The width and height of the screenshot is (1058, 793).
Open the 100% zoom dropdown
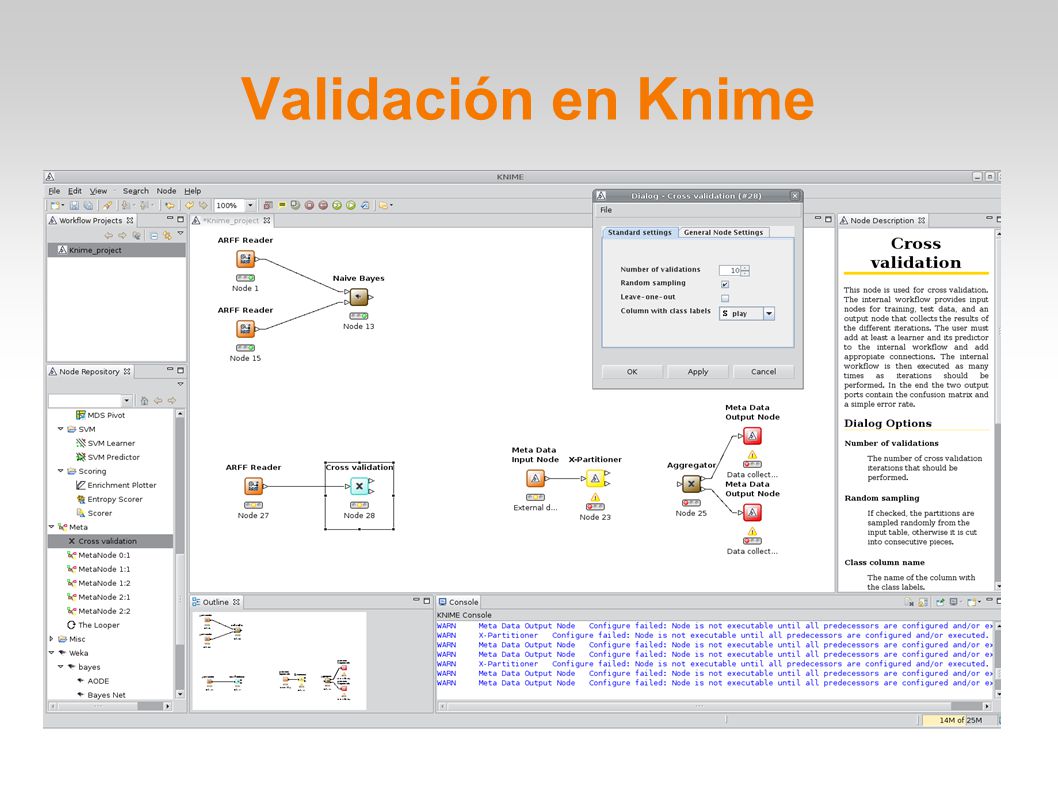coord(250,205)
